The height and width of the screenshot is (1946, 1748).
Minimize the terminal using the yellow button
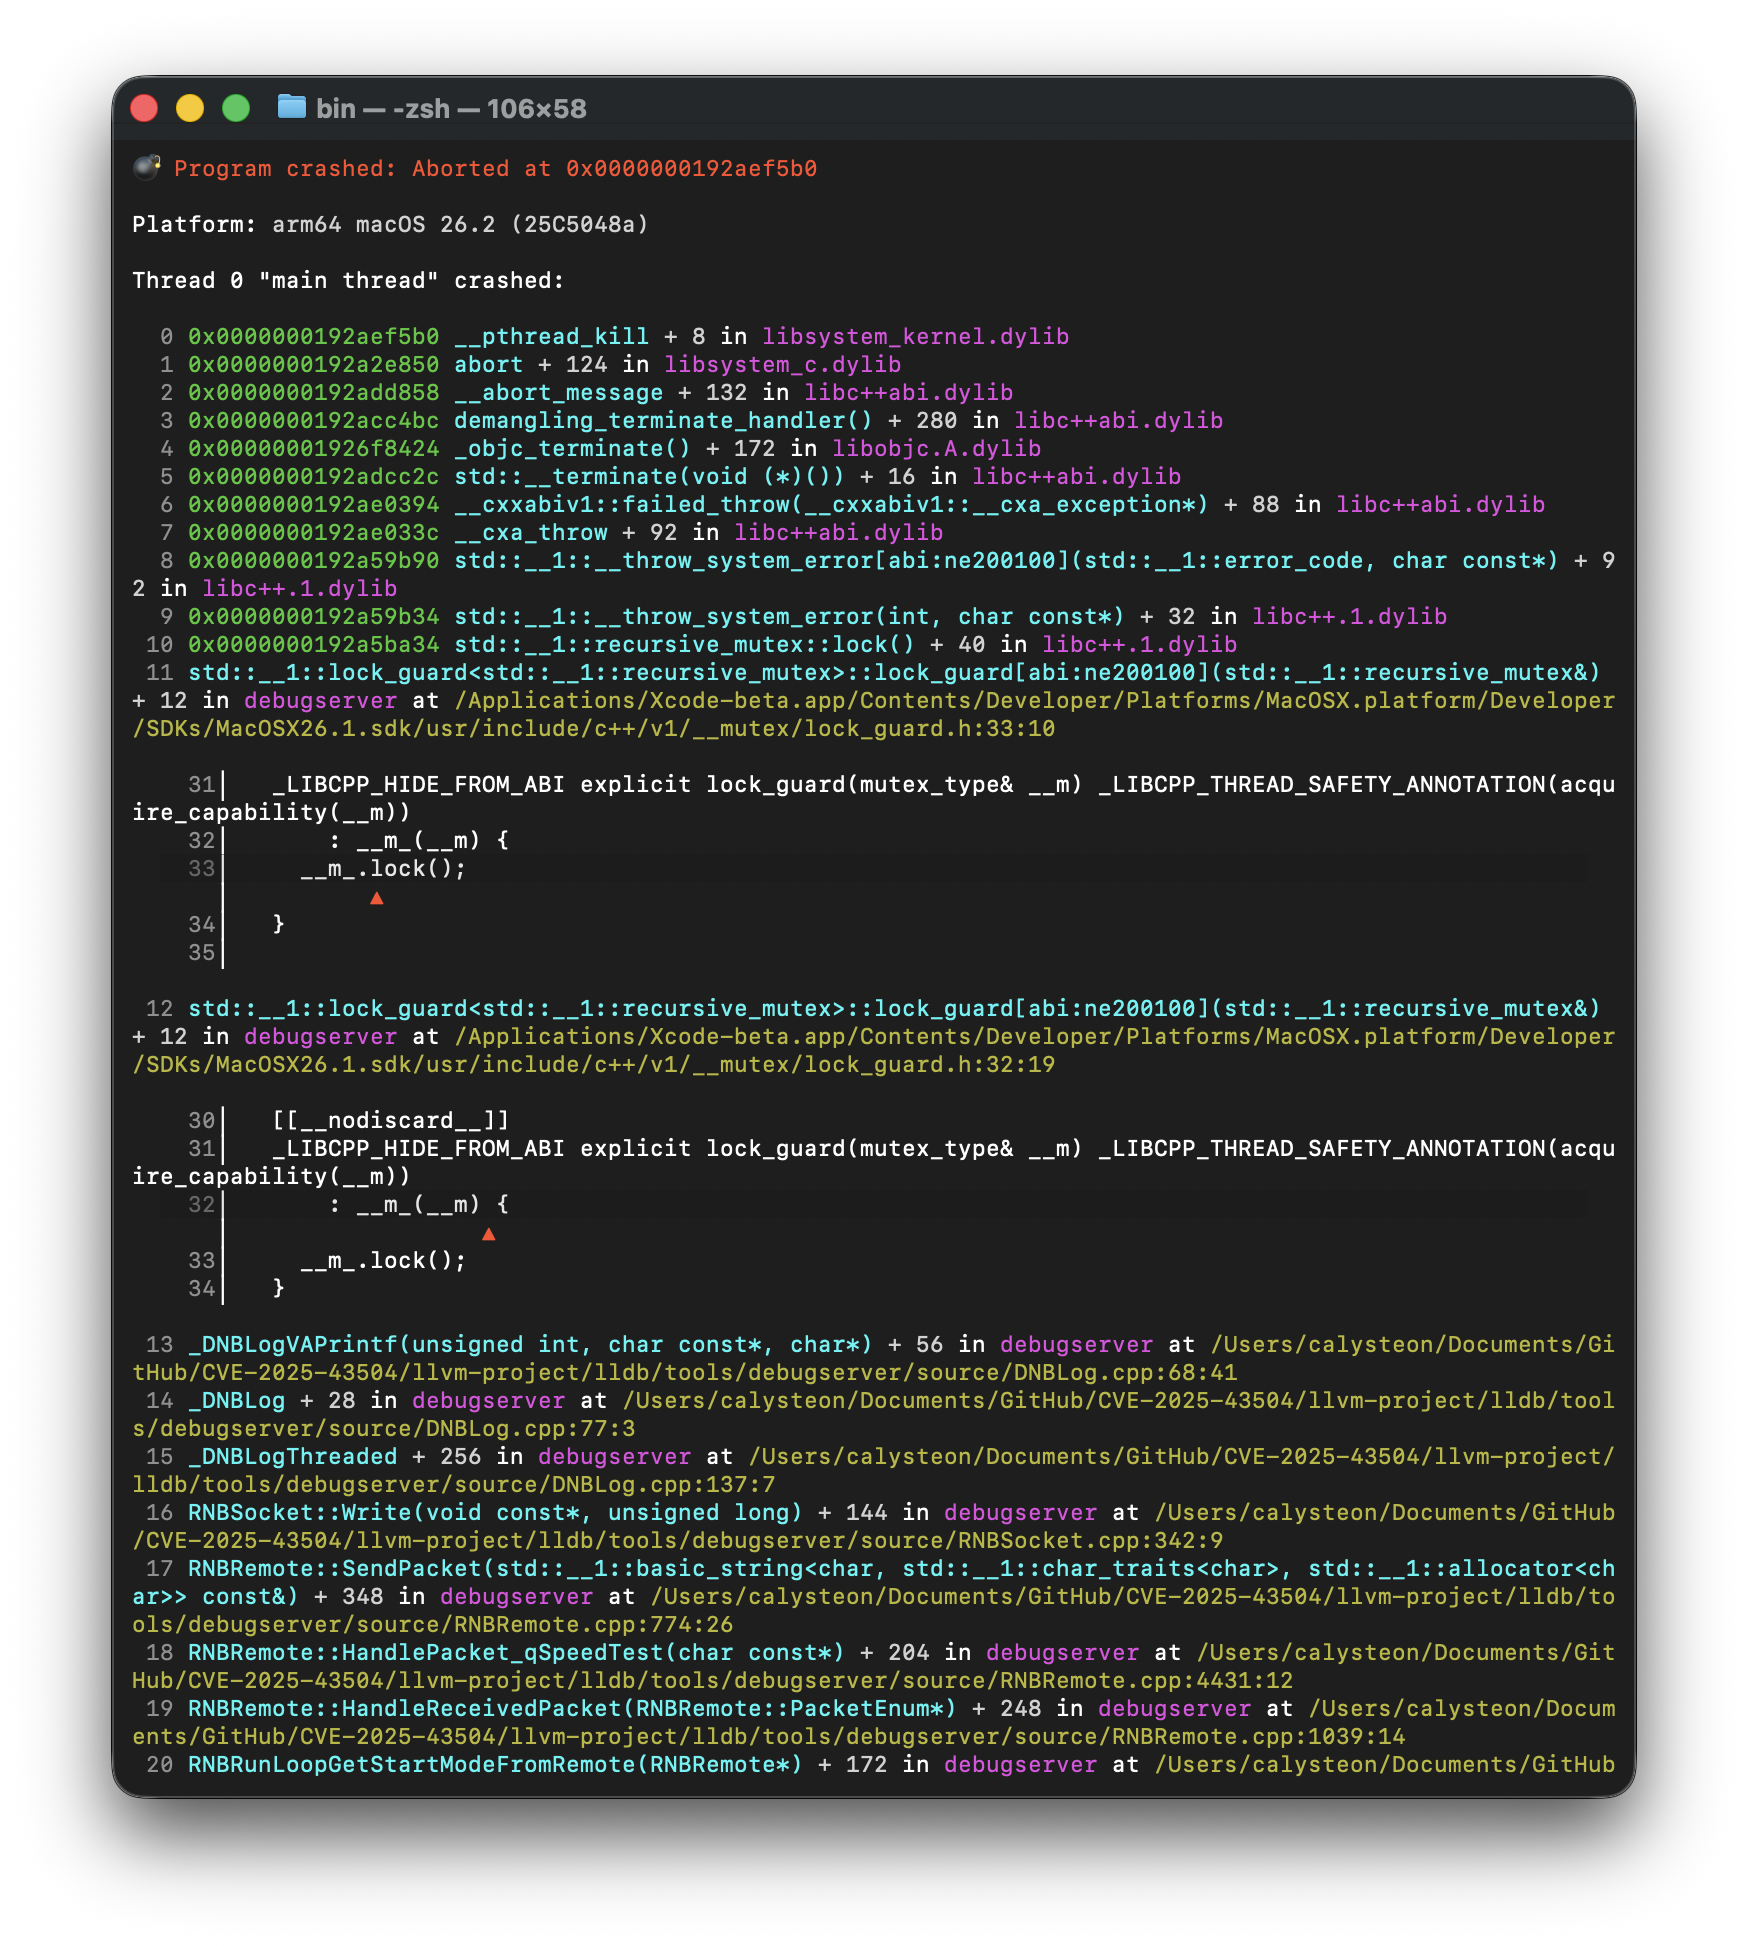190,108
